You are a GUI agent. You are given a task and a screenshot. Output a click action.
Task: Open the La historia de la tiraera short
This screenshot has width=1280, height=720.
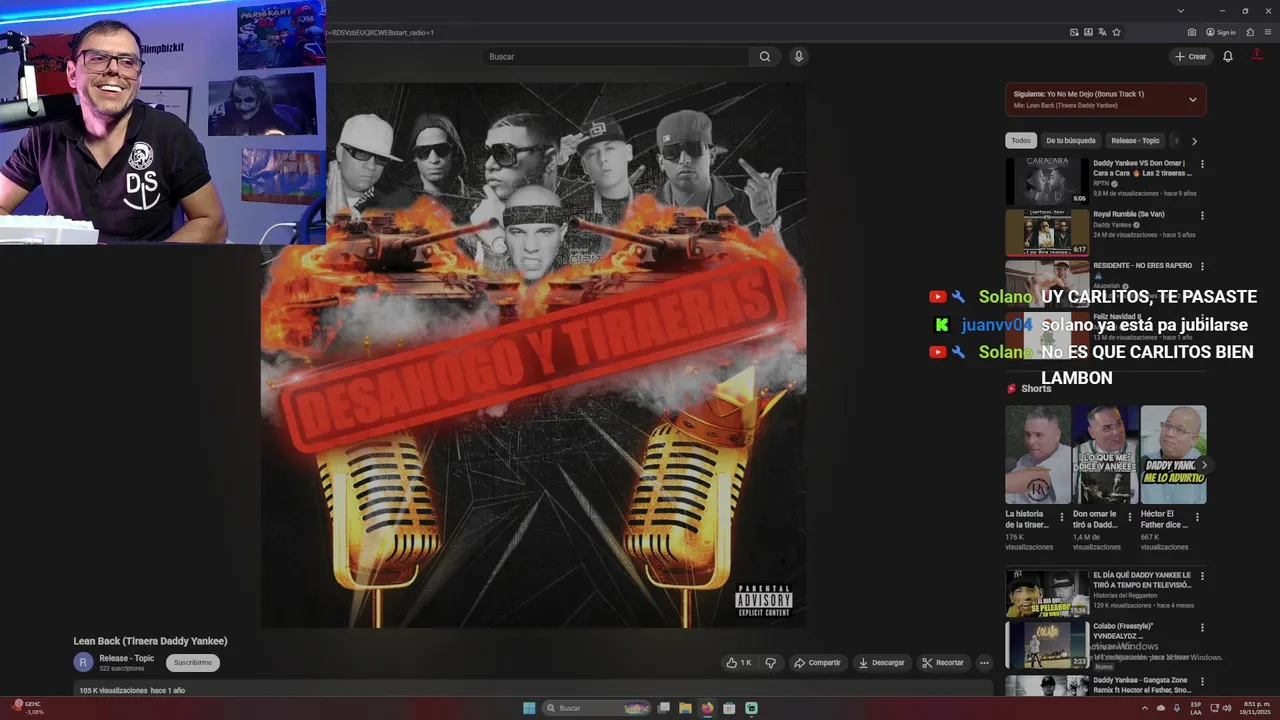coord(1038,454)
